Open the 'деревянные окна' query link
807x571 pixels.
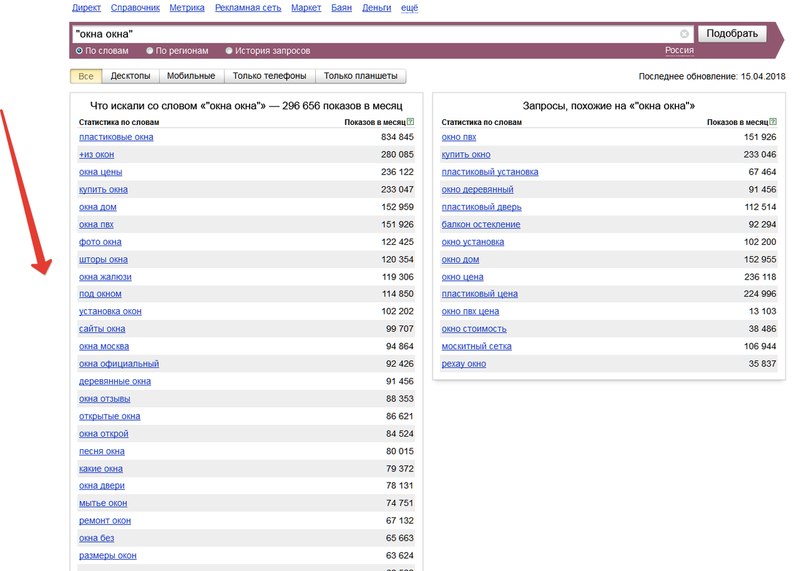(x=115, y=382)
